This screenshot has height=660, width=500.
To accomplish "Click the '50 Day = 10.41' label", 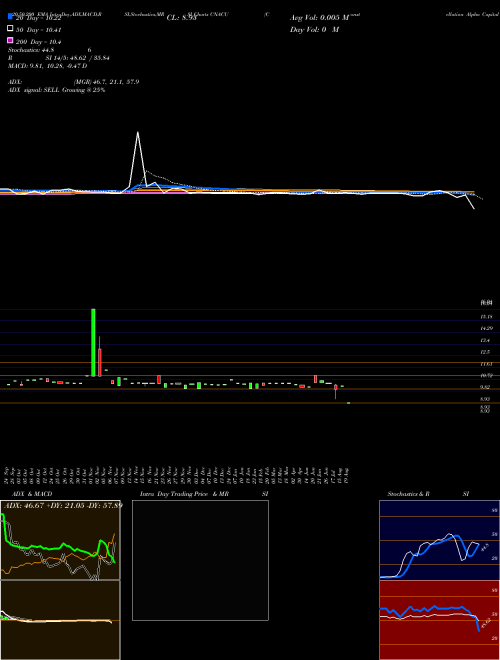I will pos(38,30).
